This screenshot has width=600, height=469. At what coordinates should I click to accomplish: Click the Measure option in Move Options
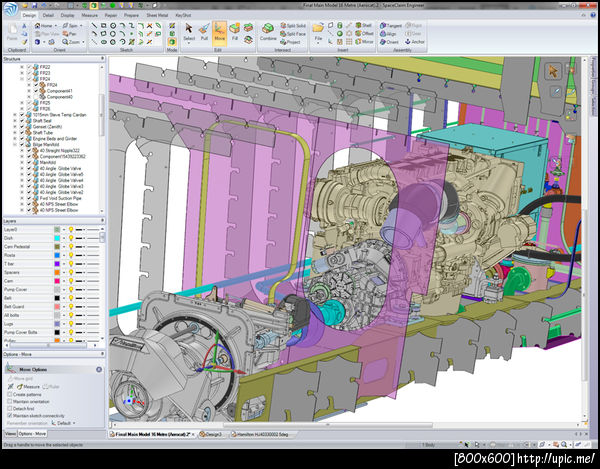(x=28, y=387)
